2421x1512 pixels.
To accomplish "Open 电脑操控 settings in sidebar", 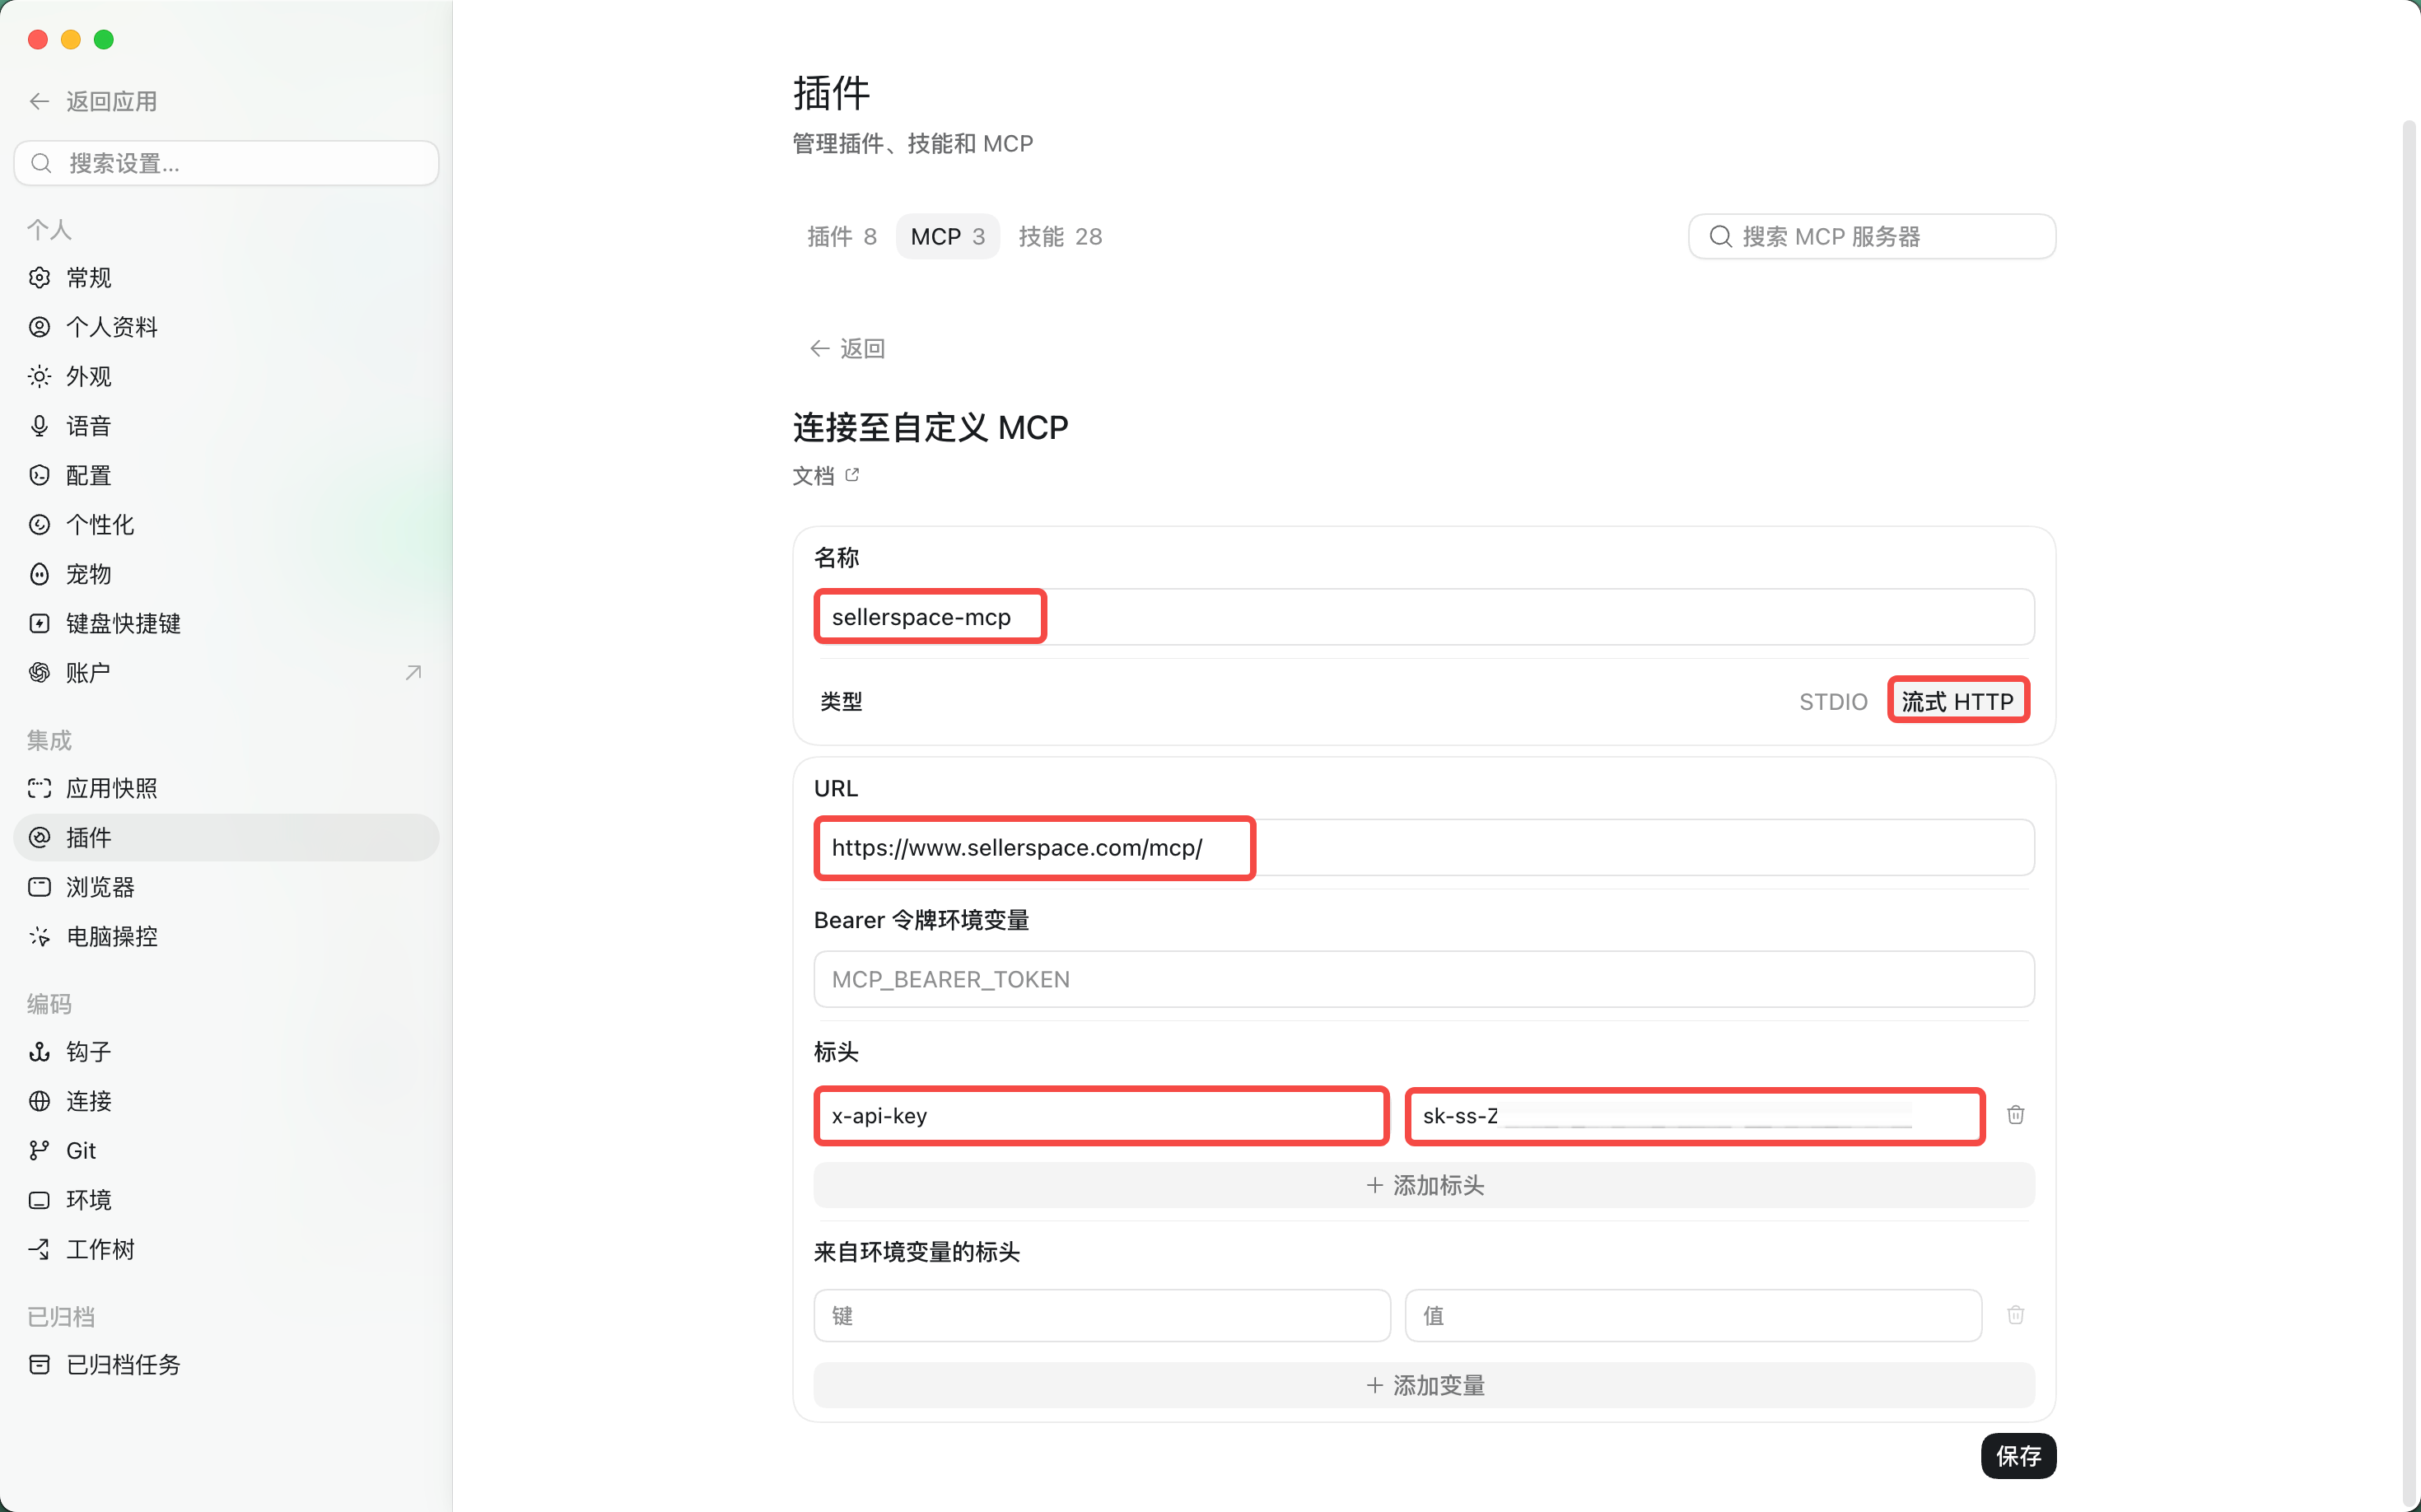I will 226,937.
